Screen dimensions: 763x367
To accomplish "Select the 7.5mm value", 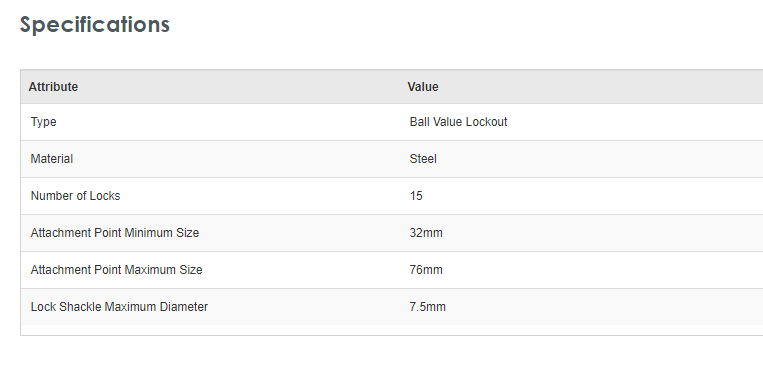I will pos(428,307).
